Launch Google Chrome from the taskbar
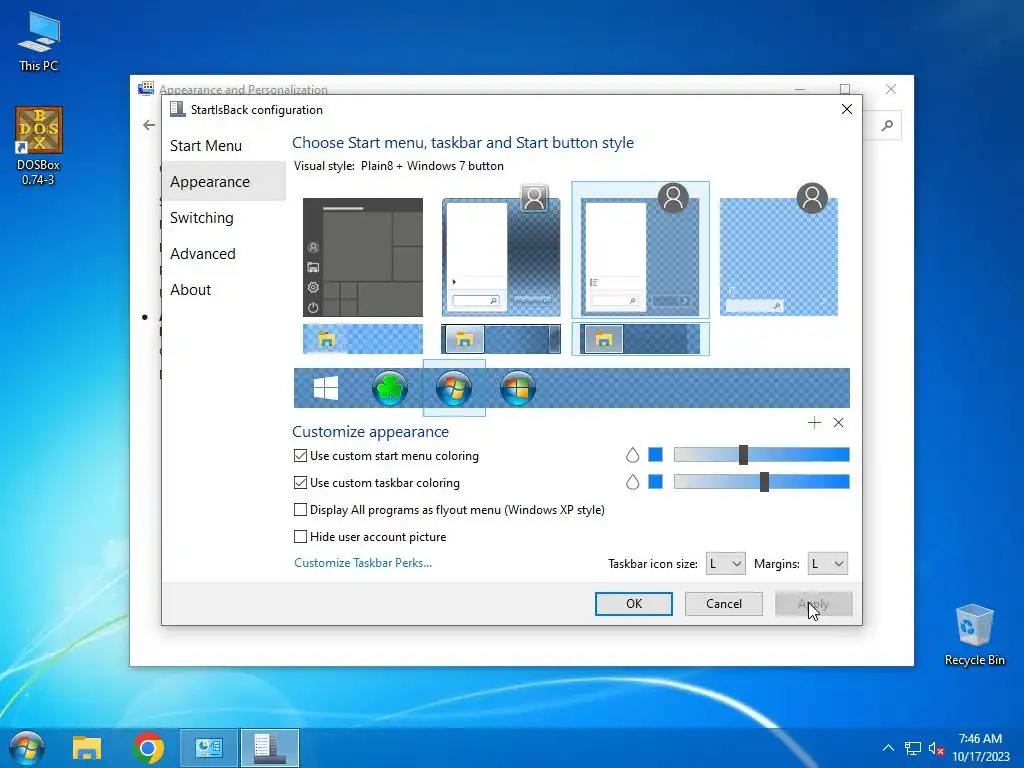This screenshot has width=1024, height=768. point(148,748)
